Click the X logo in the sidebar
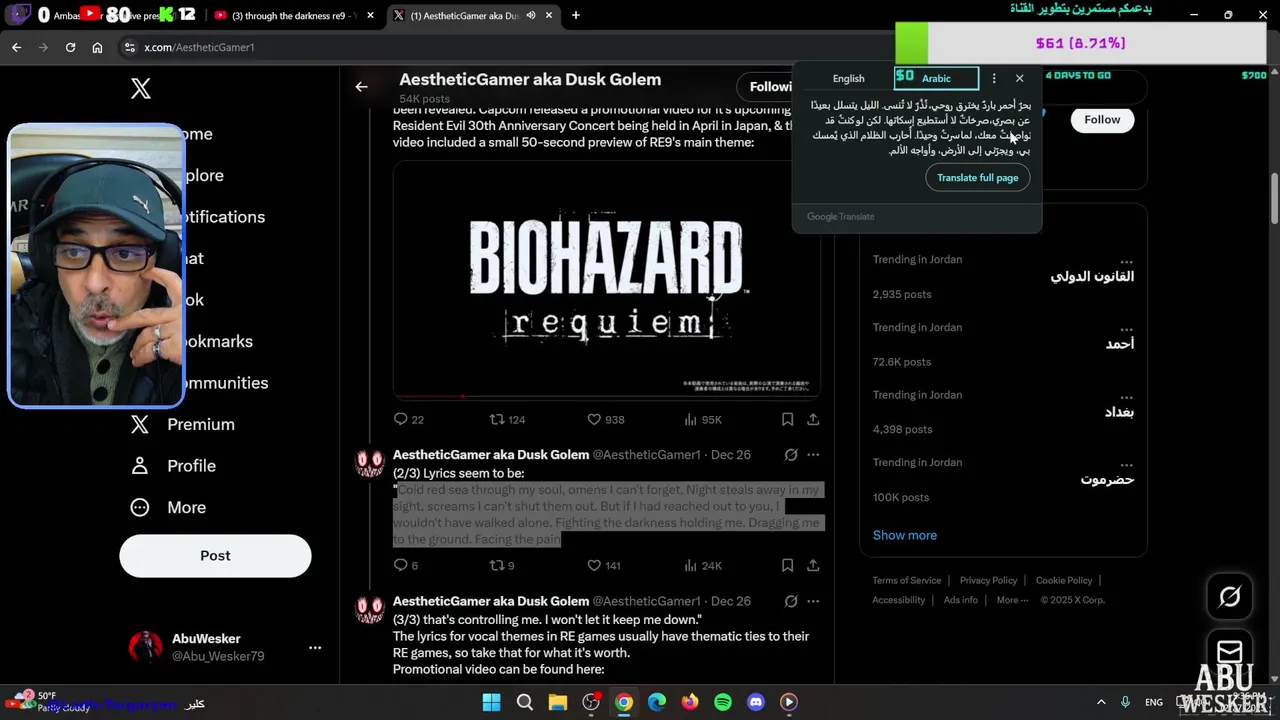The width and height of the screenshot is (1280, 720). [141, 88]
